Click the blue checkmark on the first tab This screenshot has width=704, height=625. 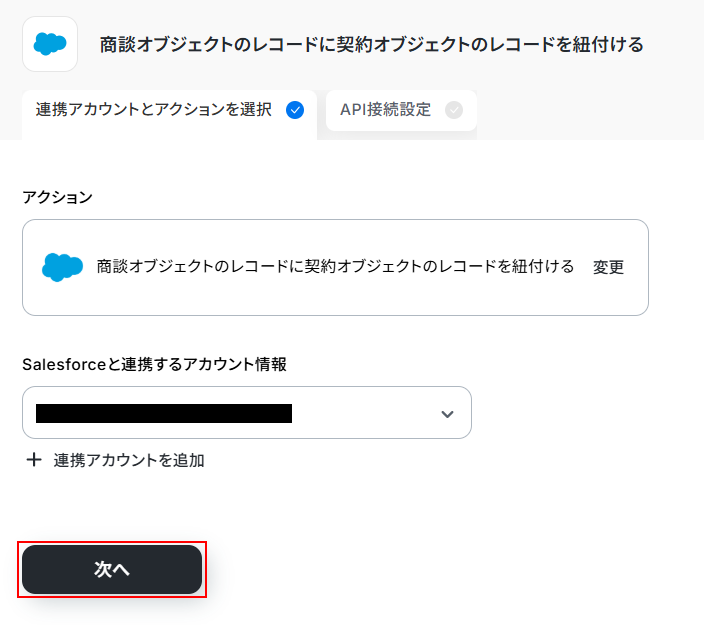point(295,110)
